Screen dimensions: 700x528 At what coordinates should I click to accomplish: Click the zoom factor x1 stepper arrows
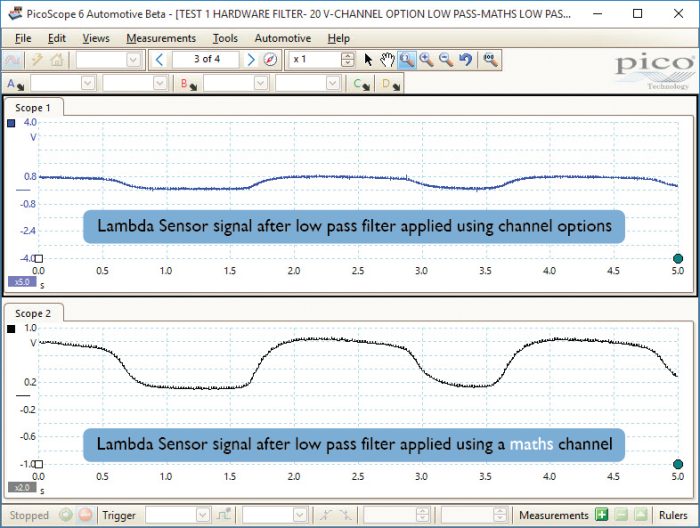click(347, 59)
